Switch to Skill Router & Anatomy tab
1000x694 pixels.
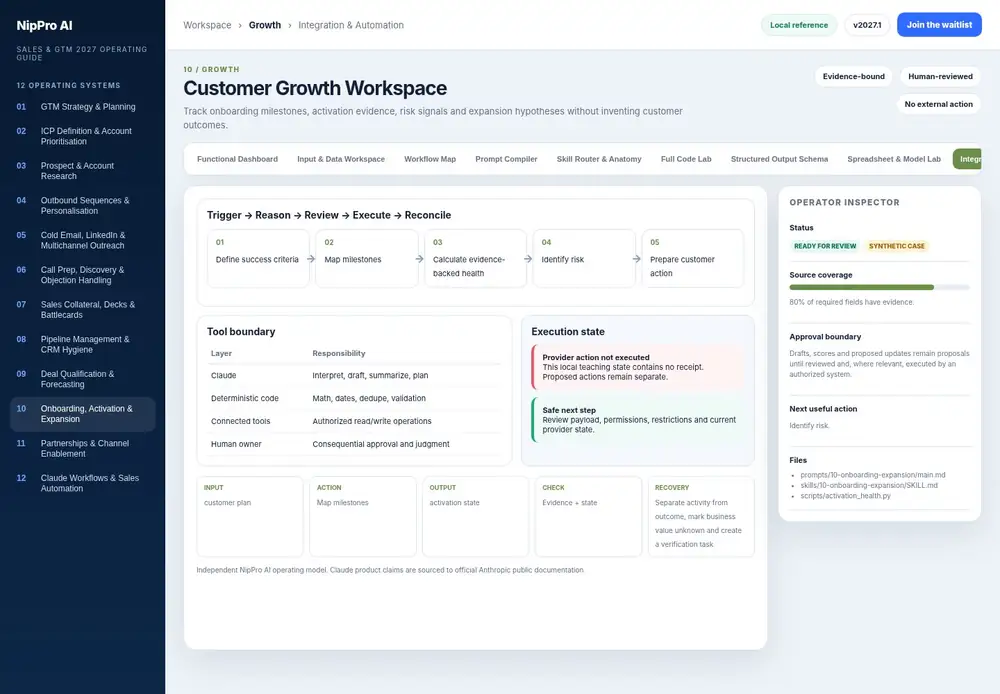(599, 159)
